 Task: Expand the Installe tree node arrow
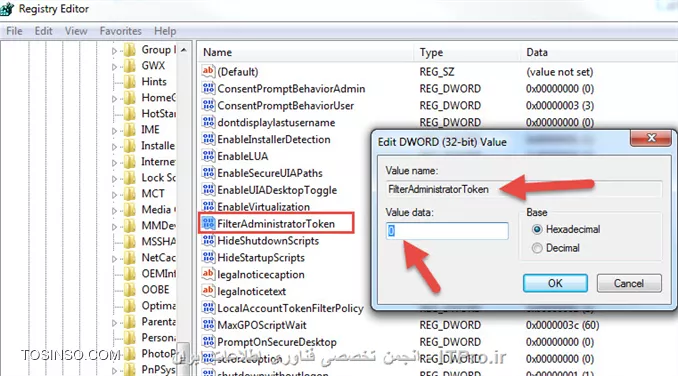114,147
